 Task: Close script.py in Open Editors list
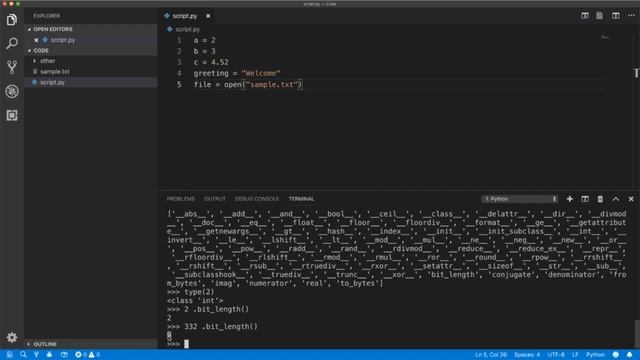(36, 40)
